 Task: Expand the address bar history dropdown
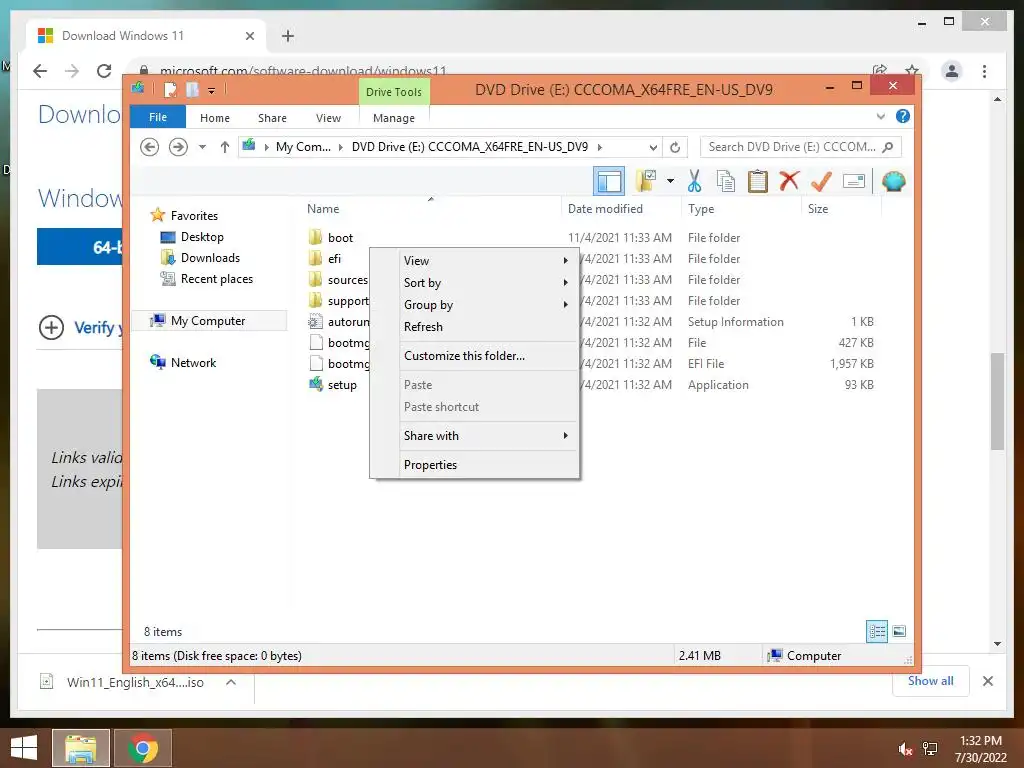[x=652, y=147]
